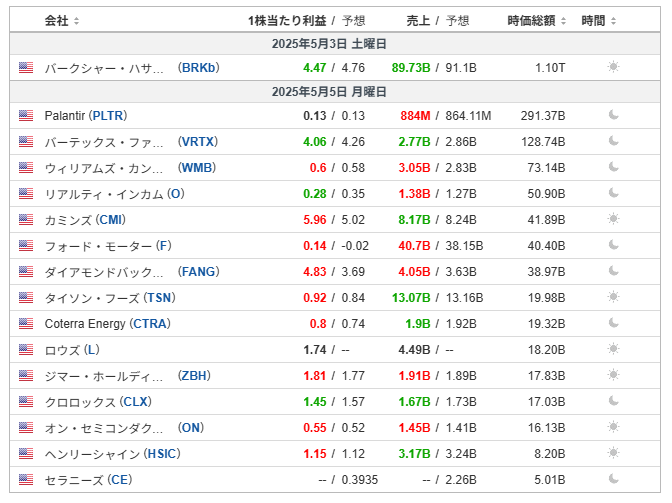Click sun icon in バークシャー row

pyautogui.click(x=613, y=67)
